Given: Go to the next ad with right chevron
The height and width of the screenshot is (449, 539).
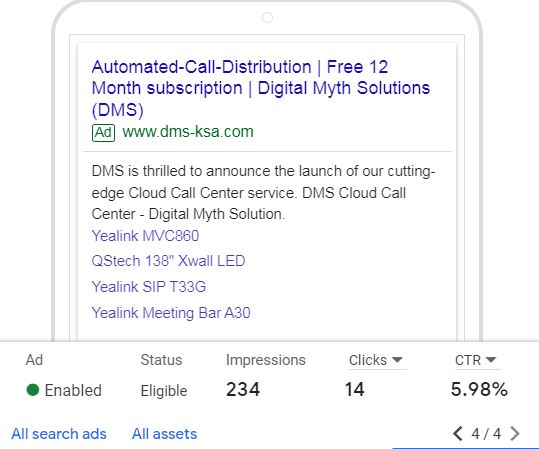Looking at the screenshot, I should click(x=515, y=434).
